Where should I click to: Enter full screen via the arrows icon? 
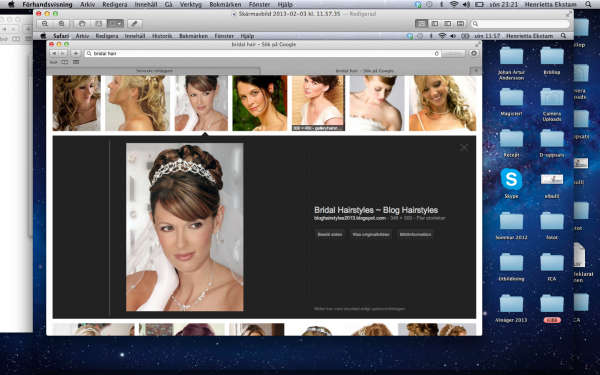569,14
